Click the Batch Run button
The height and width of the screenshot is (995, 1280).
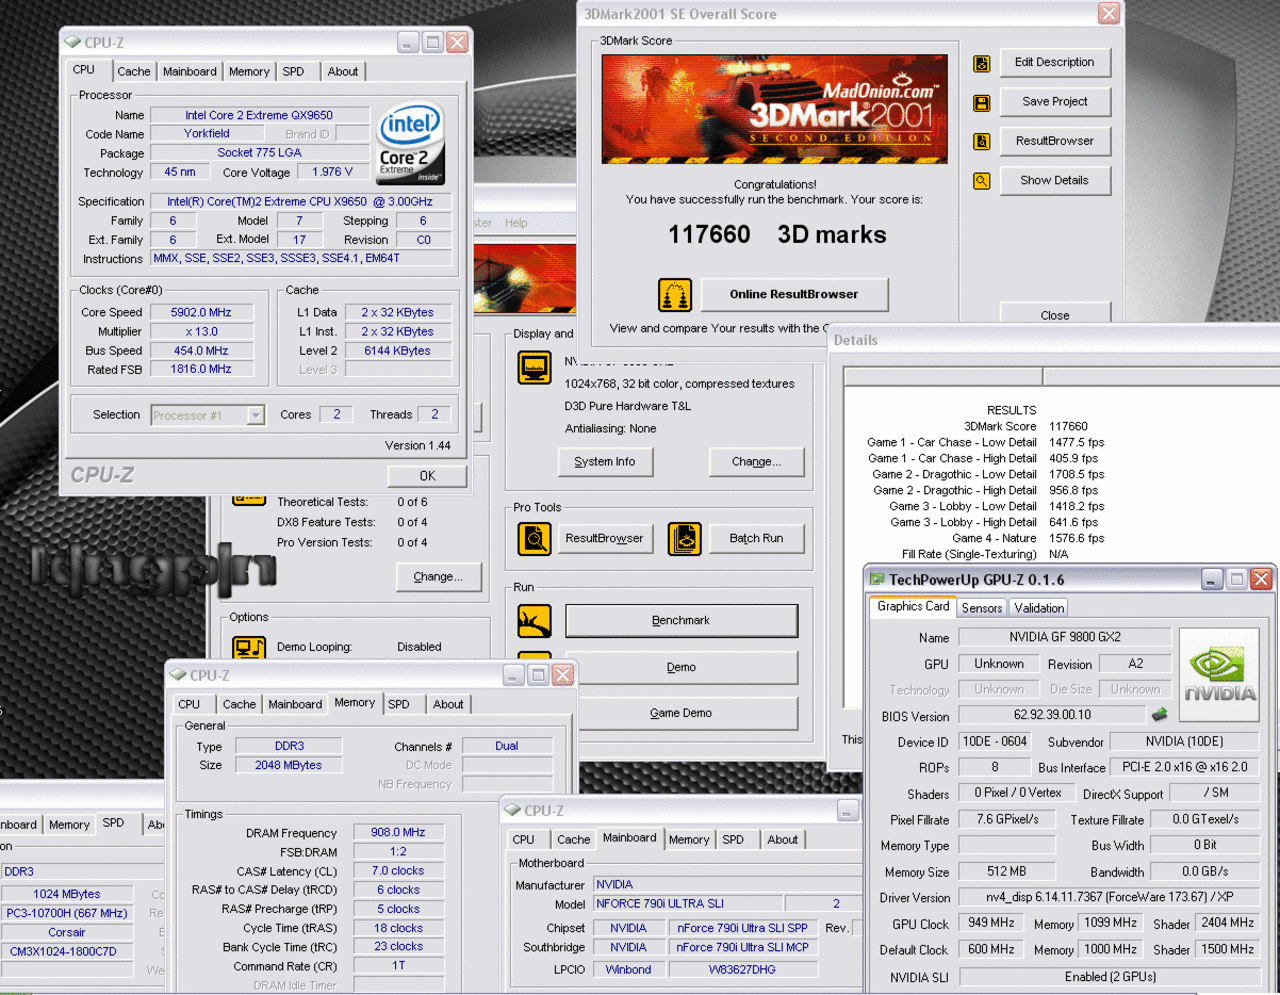click(756, 538)
